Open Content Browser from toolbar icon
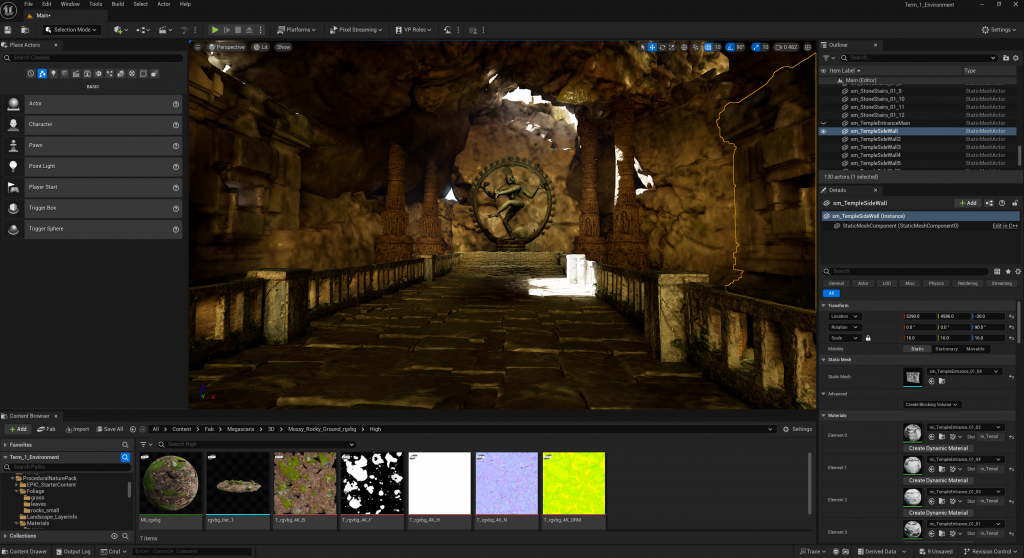Viewport: 1024px width, 558px height. click(x=25, y=29)
